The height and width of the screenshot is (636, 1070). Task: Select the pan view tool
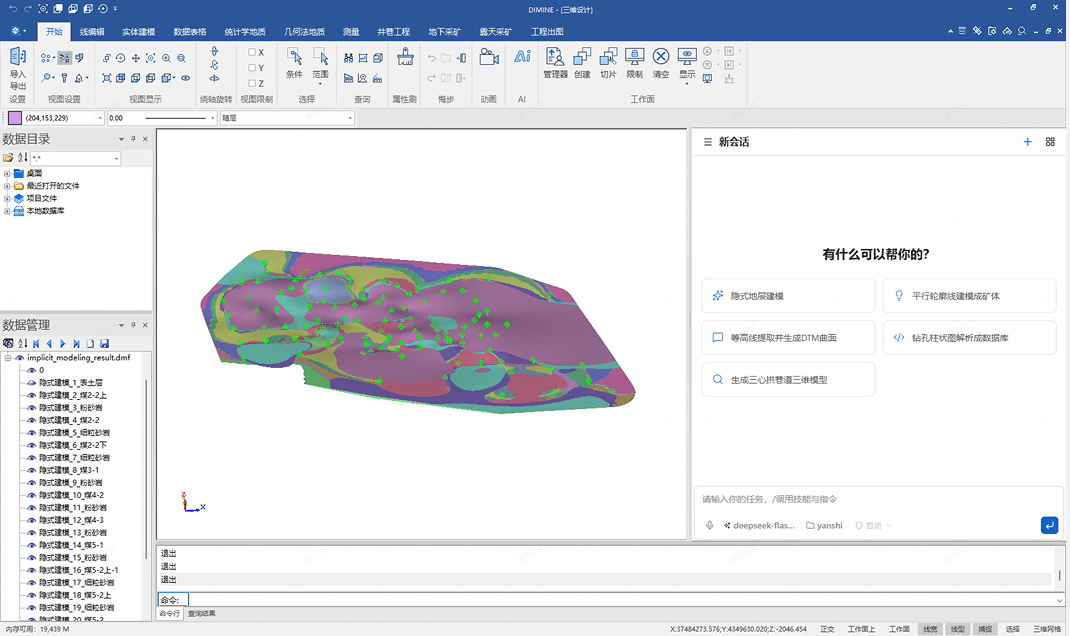(x=136, y=58)
